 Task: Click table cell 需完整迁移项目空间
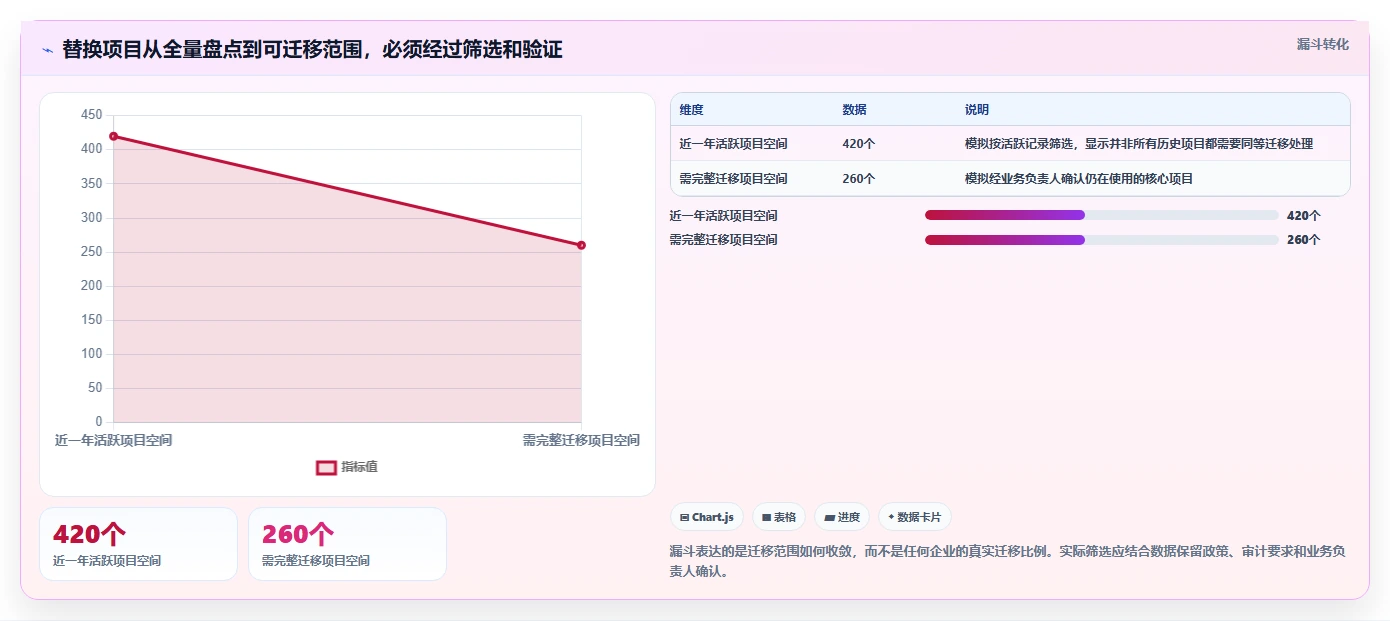[x=734, y=179]
